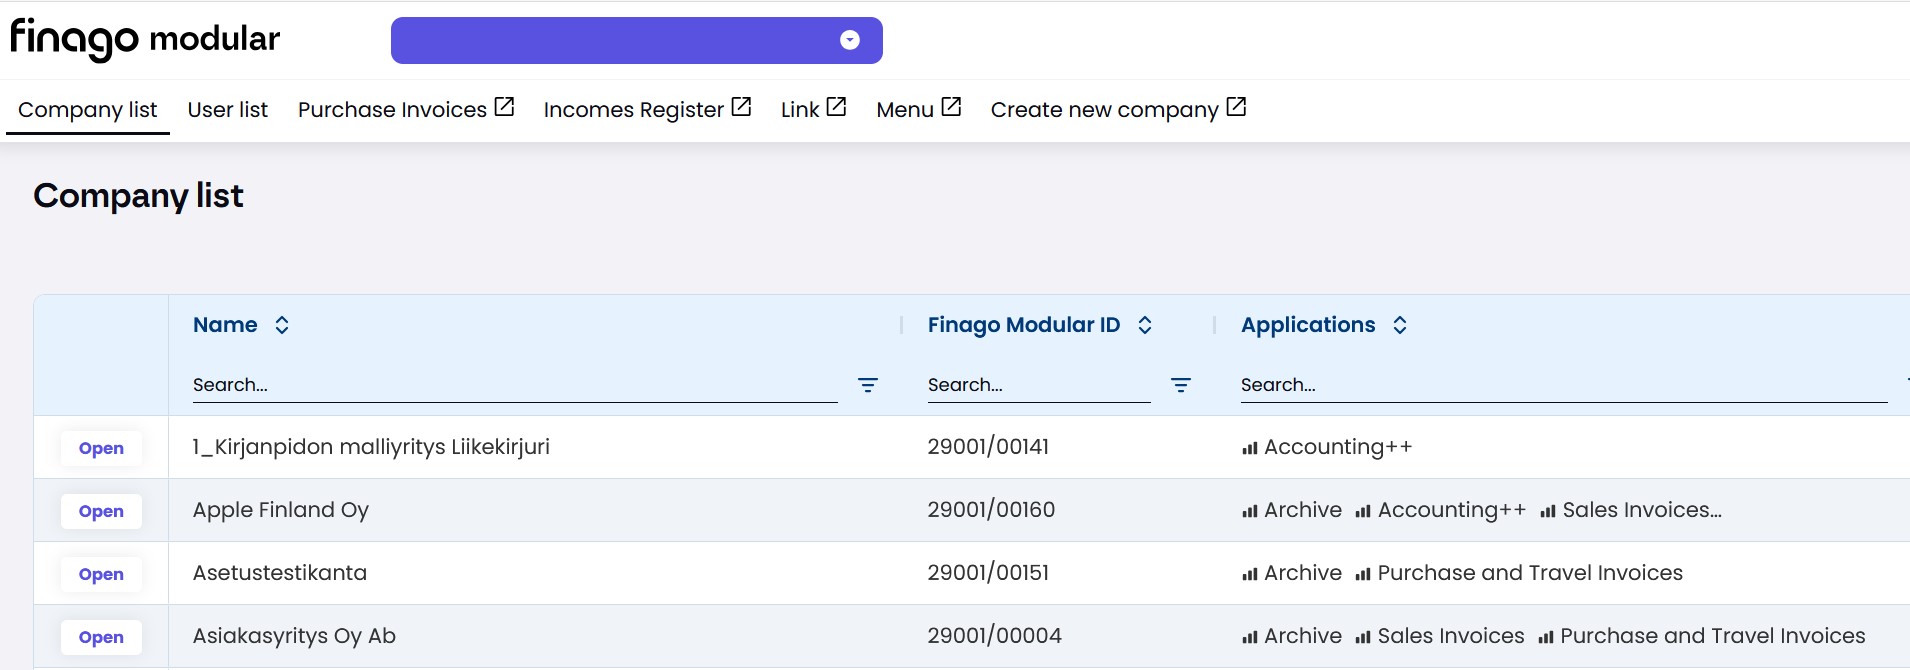Click Accounting++ application icon in Apple Finland Oy row
Screen dimensions: 1910x670
[x=1363, y=512]
